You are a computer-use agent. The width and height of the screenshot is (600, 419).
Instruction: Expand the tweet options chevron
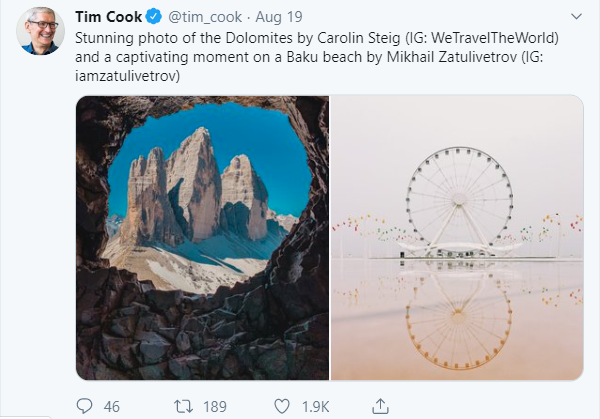576,16
